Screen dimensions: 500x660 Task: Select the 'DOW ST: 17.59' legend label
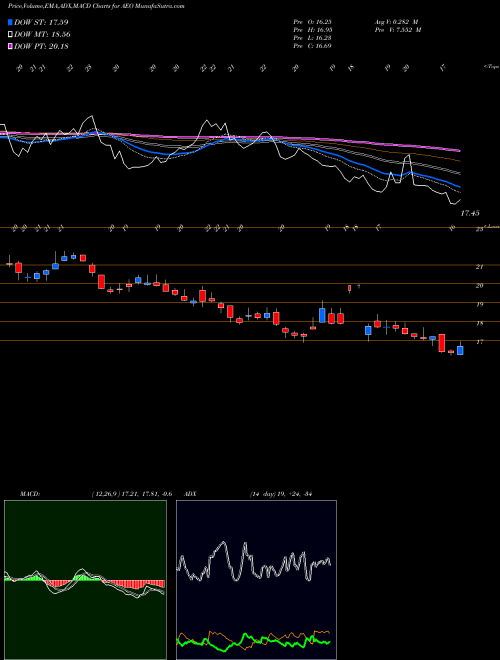click(41, 22)
